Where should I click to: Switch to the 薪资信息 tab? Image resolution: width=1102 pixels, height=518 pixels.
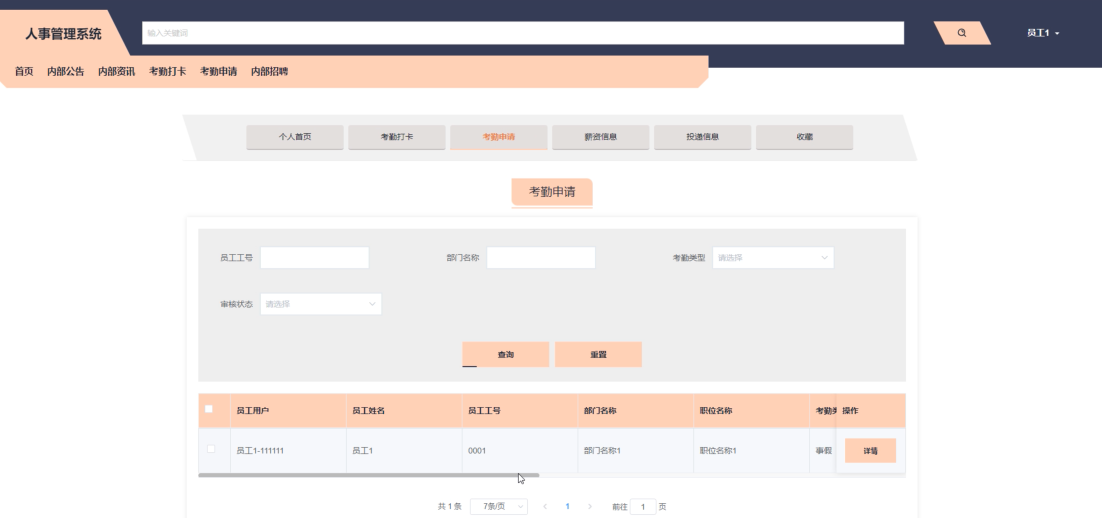point(601,137)
